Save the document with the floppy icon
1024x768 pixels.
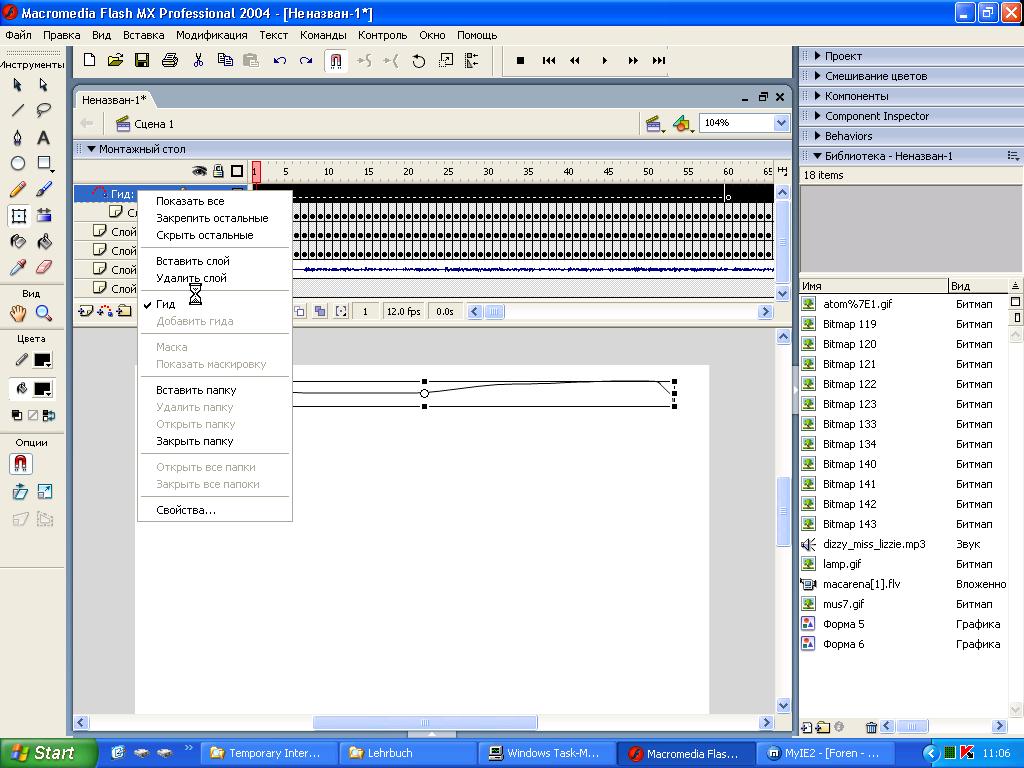coord(142,61)
